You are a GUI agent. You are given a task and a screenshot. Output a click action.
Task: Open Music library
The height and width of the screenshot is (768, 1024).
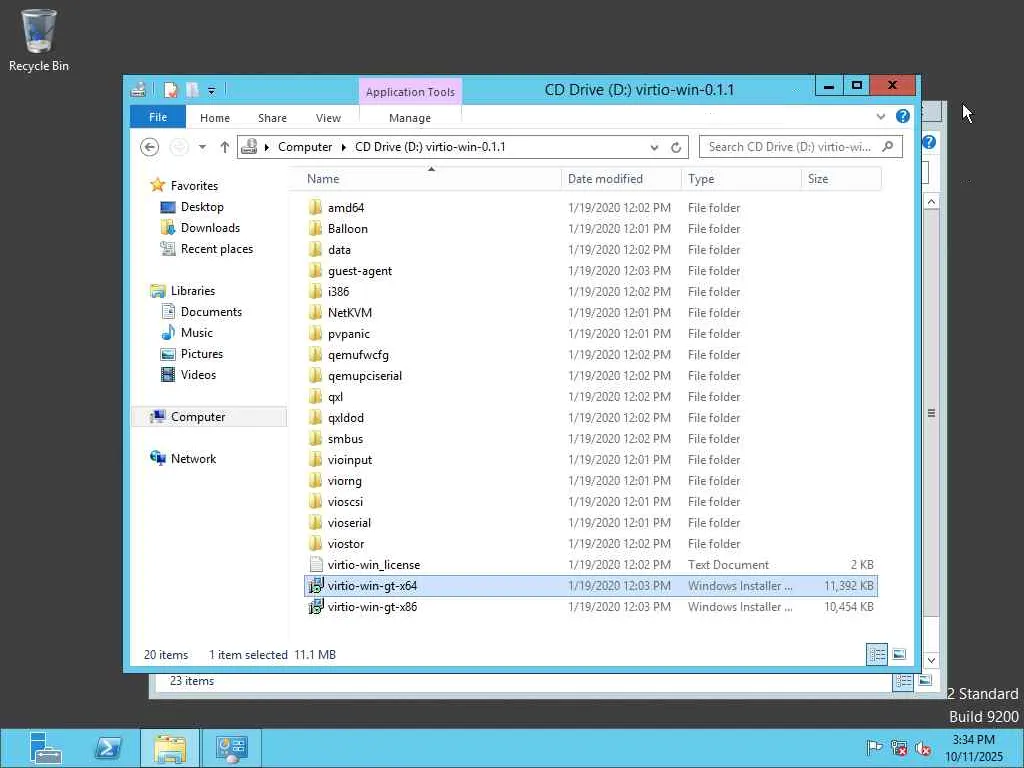pos(197,332)
